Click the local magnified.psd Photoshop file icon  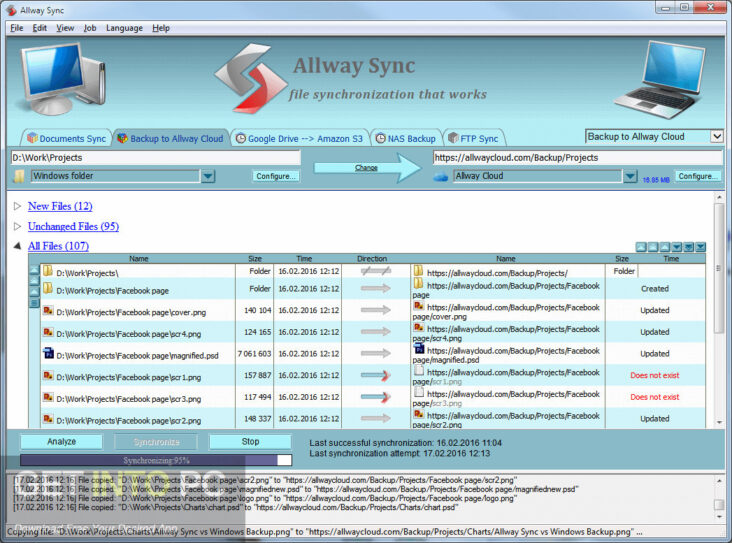(48, 353)
